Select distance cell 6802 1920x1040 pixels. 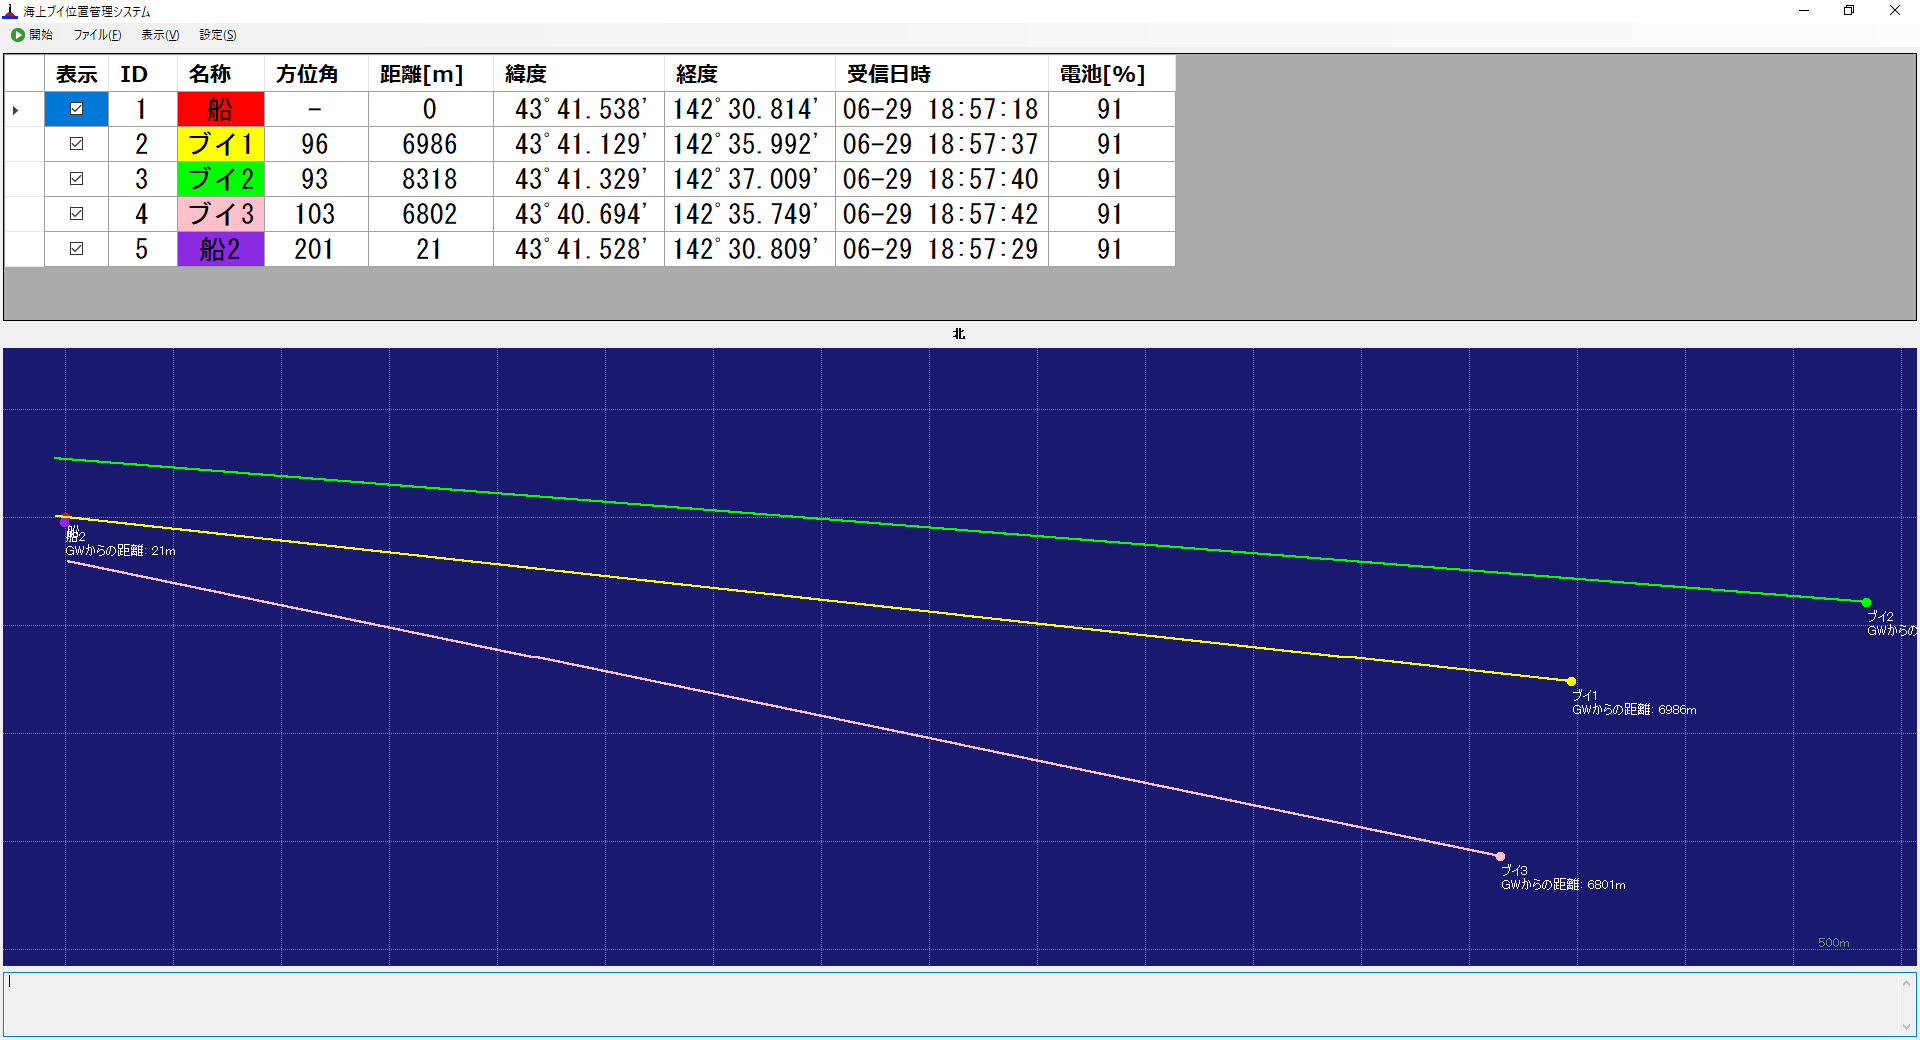pos(431,214)
